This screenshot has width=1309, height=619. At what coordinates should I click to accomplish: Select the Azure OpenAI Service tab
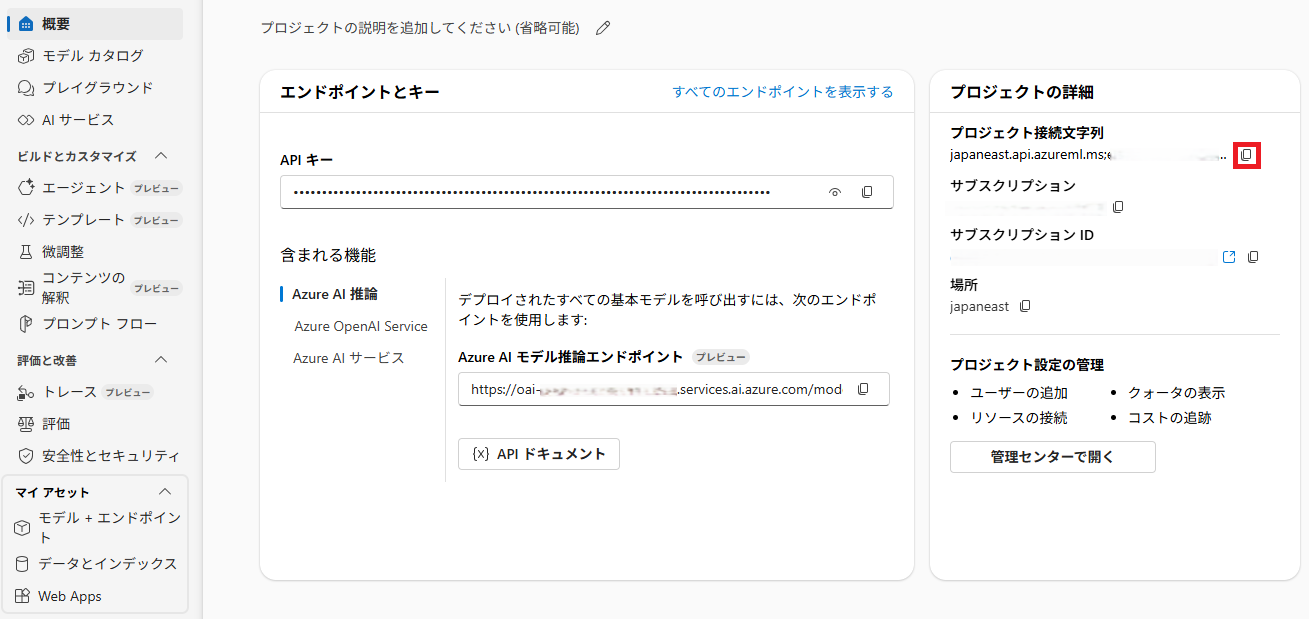coord(361,326)
